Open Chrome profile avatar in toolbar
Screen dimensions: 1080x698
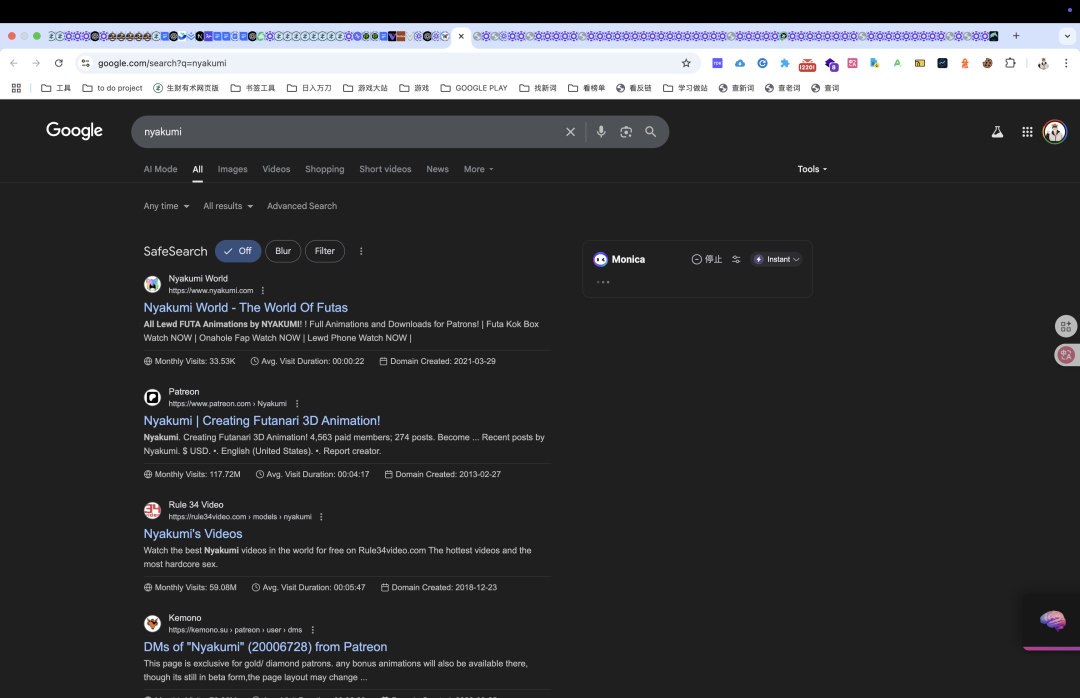tap(1043, 63)
